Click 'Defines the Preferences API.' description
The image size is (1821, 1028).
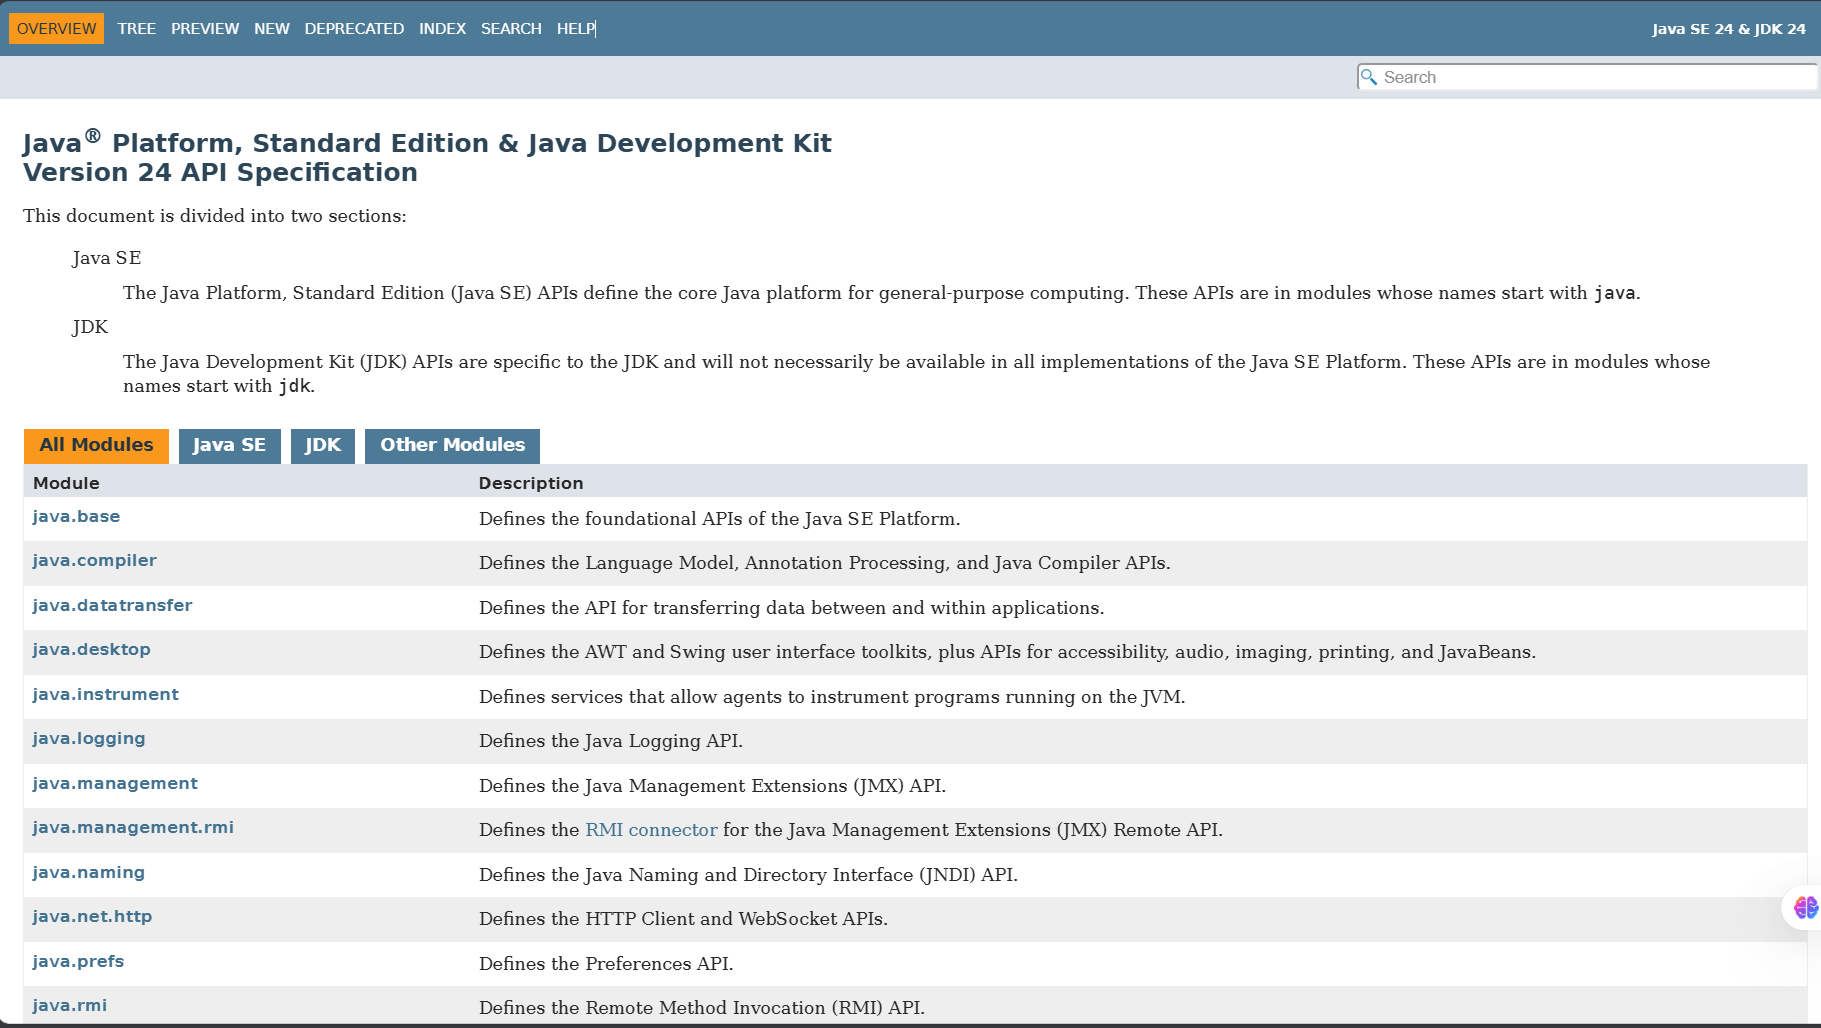(606, 964)
